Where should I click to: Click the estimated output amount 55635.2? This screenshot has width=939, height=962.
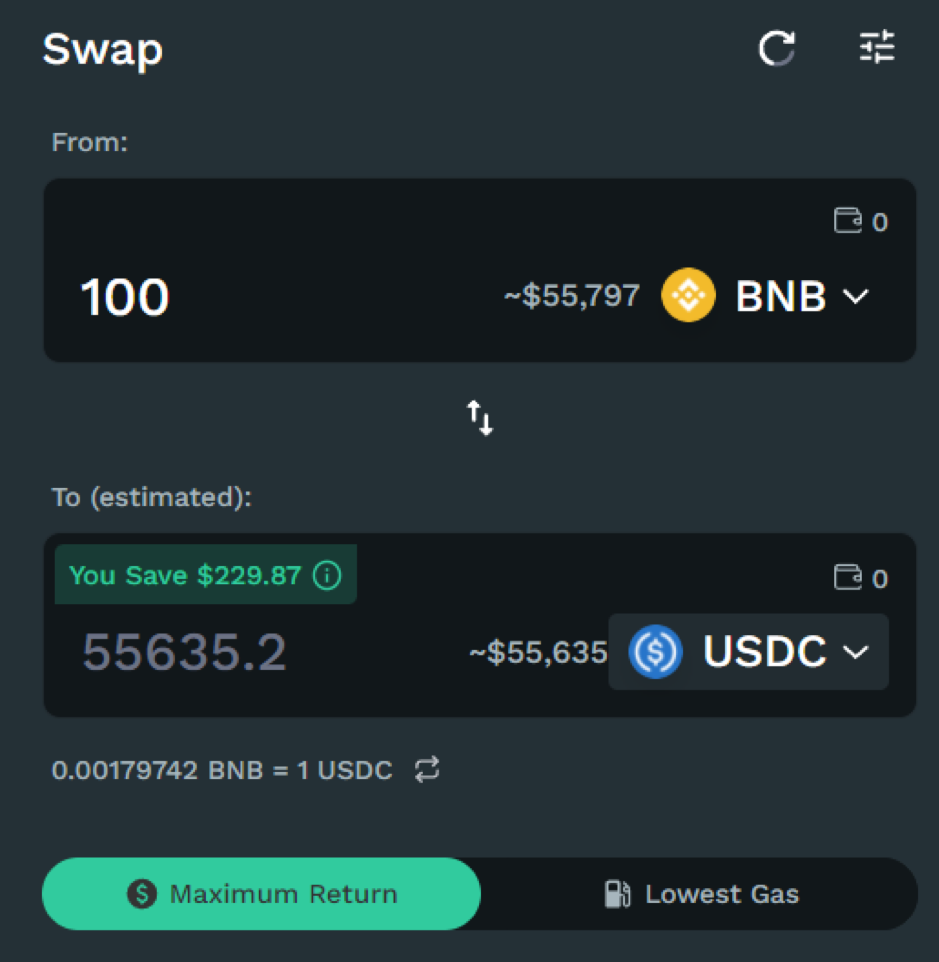184,652
